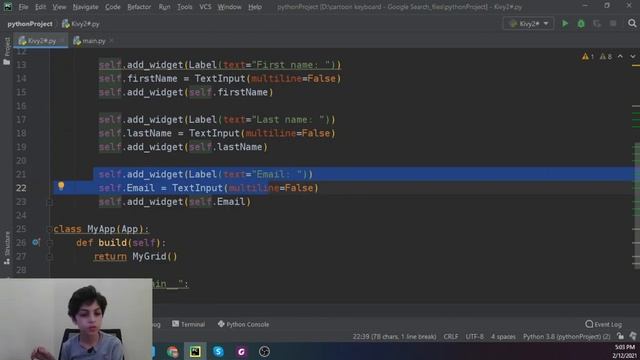Open OBS Studio from the taskbar

(x=264, y=351)
